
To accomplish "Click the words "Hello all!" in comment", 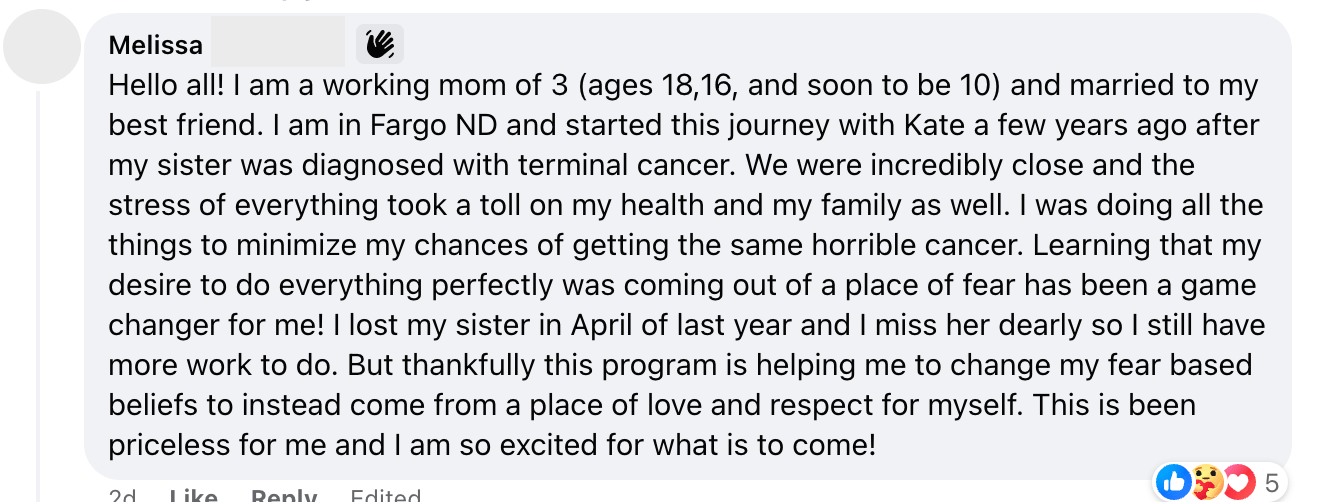I will point(166,87).
